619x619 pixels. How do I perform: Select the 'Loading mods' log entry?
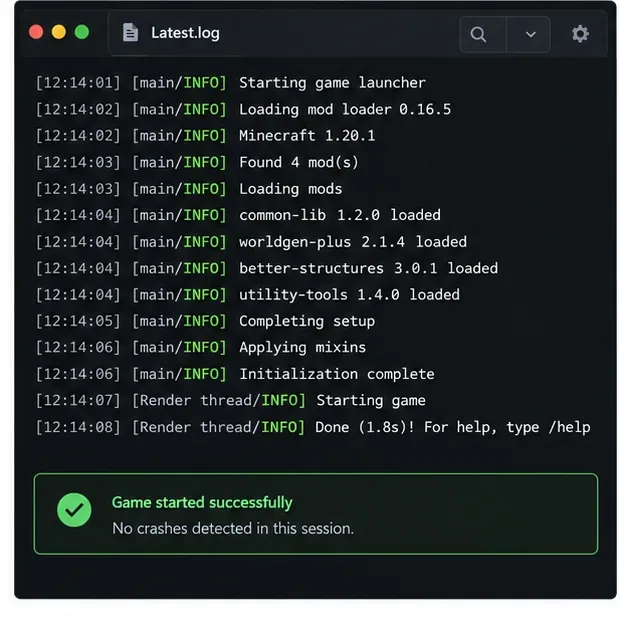[189, 189]
